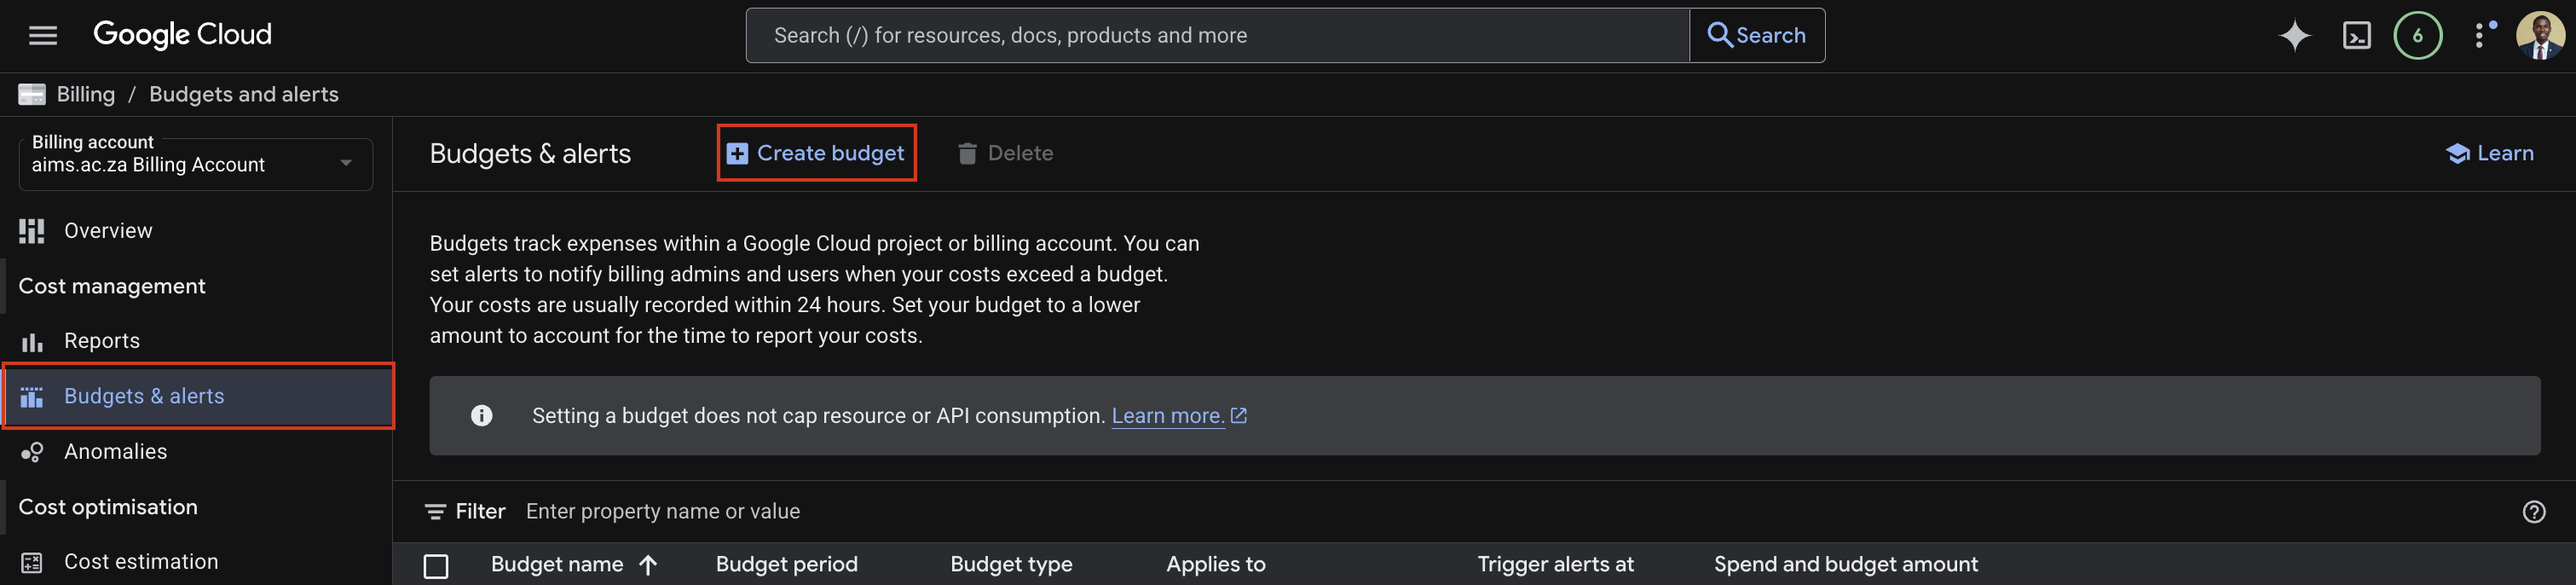Open Gemini AI assistant sparkle icon
This screenshot has width=2576, height=585.
[x=2295, y=36]
